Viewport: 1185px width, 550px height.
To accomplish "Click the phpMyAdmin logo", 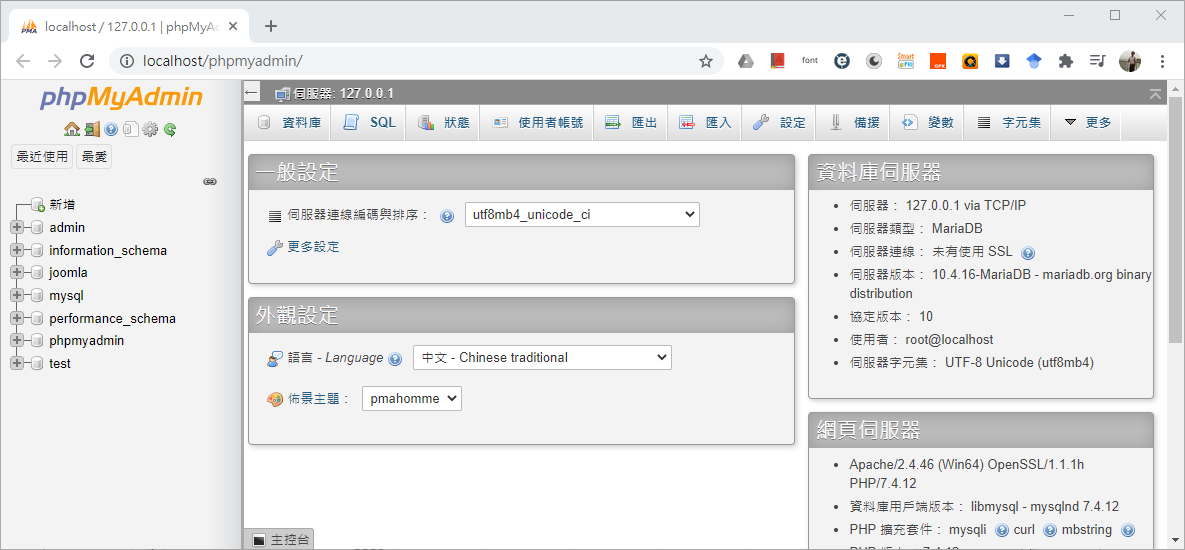I will (121, 97).
